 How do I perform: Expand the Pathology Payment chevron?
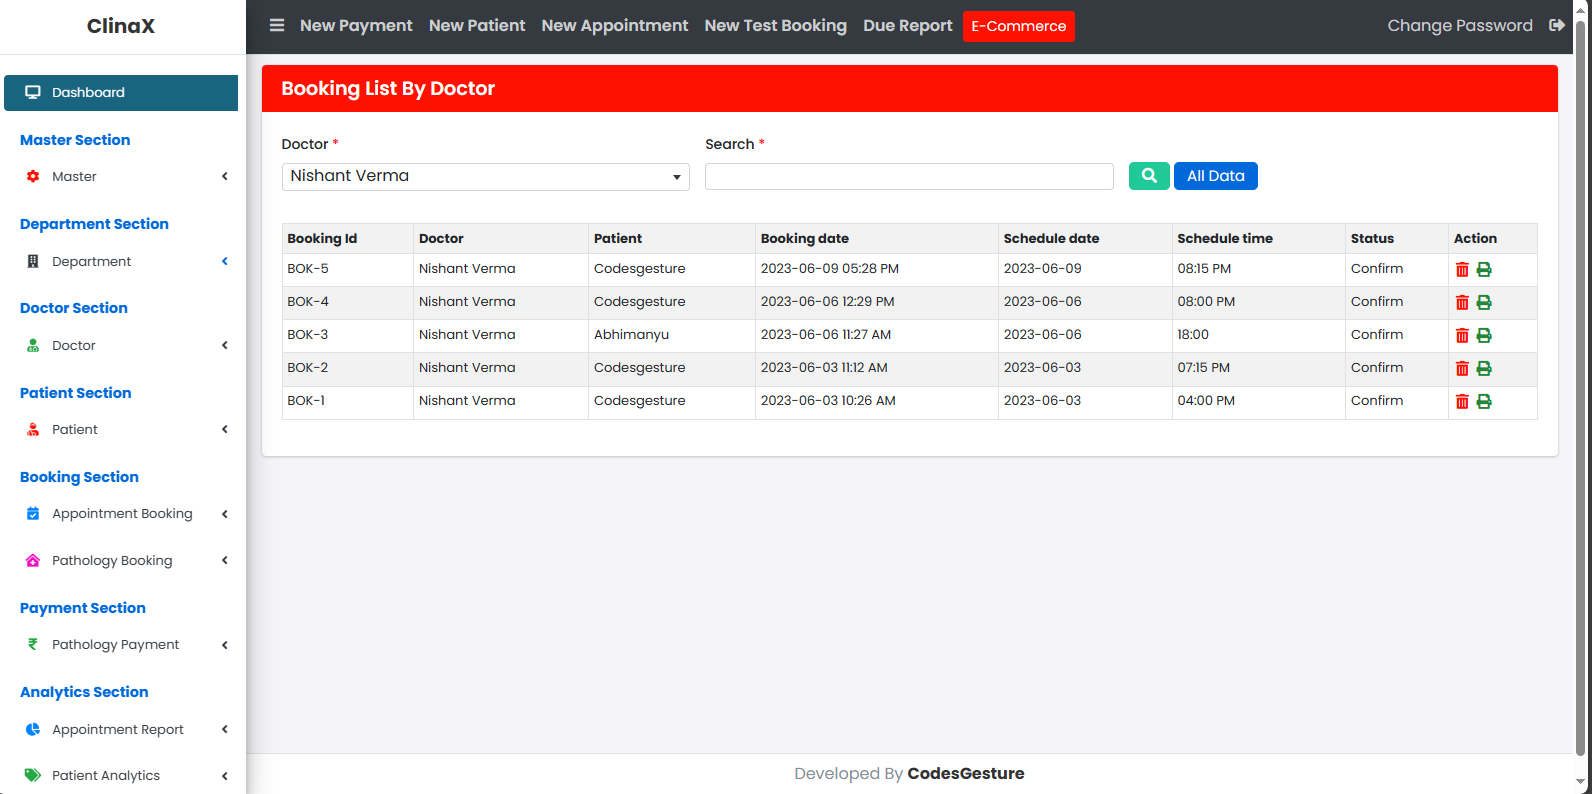(225, 645)
